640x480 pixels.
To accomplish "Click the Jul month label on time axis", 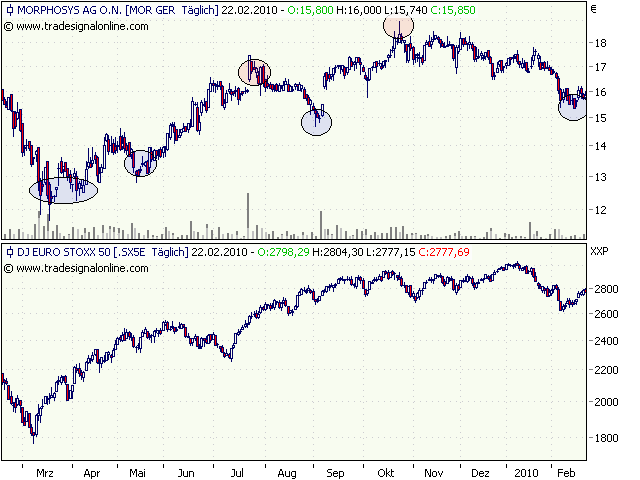I will click(x=237, y=473).
